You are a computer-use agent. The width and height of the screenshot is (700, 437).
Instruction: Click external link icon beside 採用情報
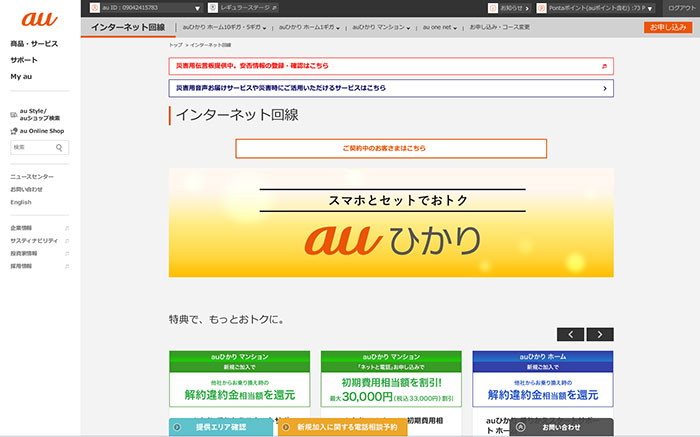(67, 266)
